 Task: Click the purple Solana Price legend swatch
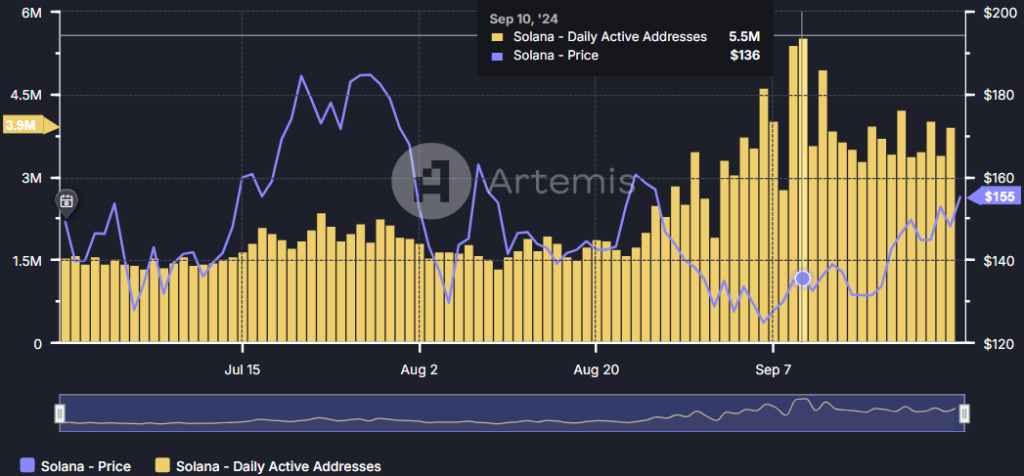(28, 466)
